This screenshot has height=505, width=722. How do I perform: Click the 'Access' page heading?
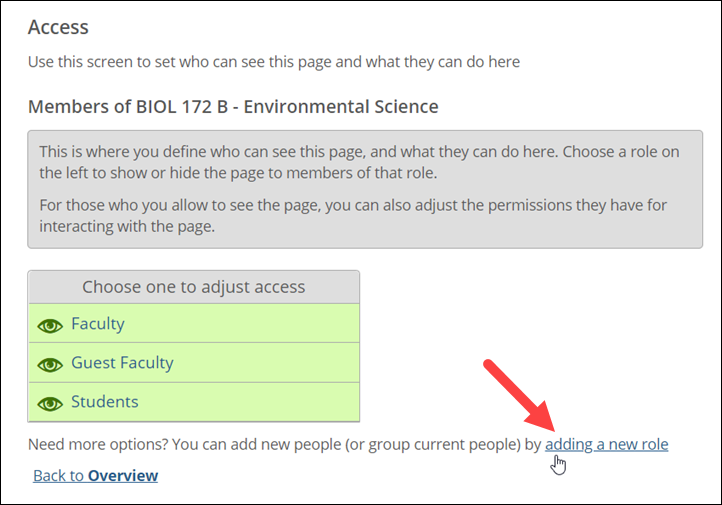(x=58, y=27)
